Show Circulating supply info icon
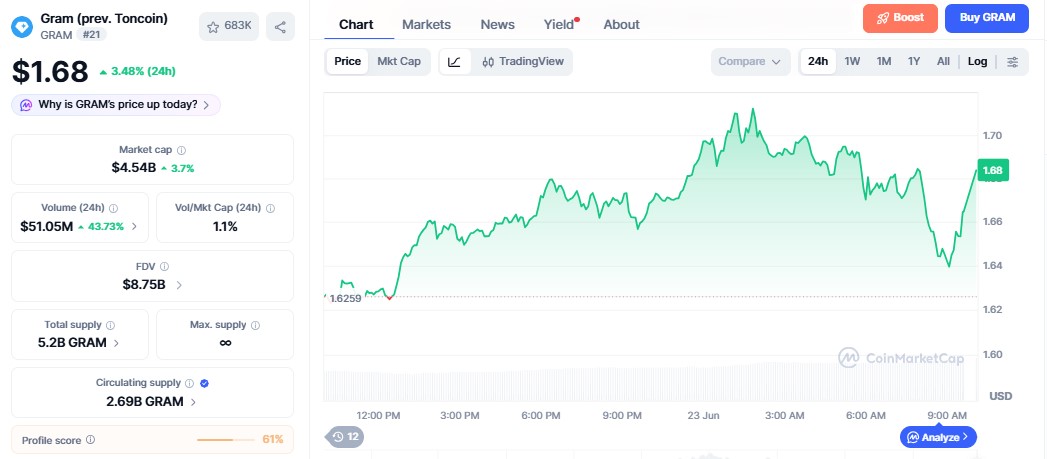1047x459 pixels. pos(190,384)
